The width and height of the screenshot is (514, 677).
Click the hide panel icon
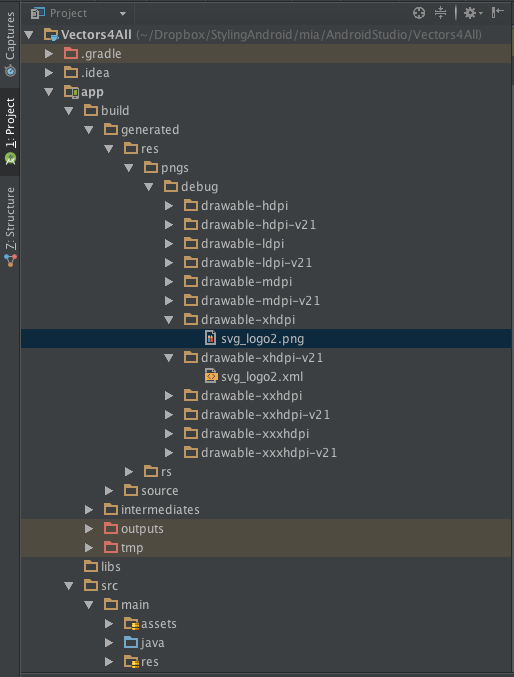point(497,12)
